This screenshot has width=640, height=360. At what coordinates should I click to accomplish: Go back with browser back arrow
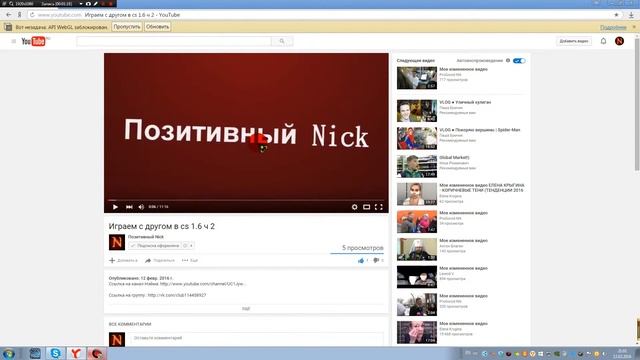pos(9,15)
